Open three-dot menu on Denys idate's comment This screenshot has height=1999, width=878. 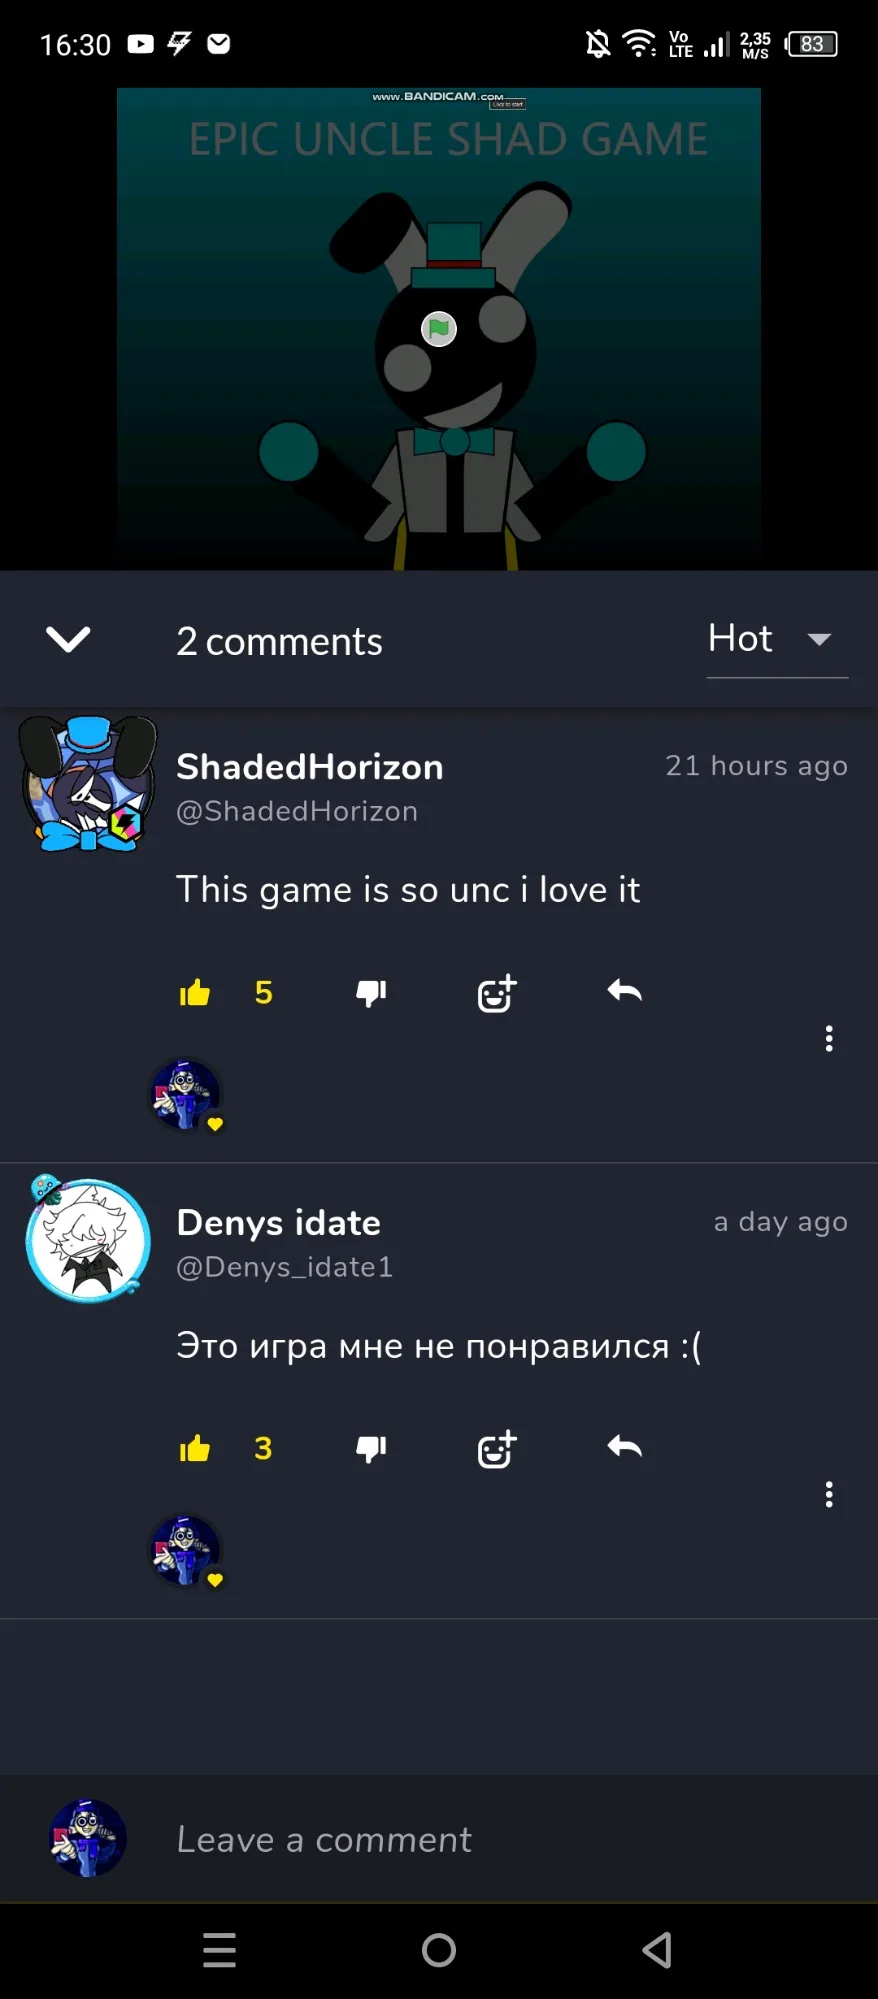click(829, 1495)
